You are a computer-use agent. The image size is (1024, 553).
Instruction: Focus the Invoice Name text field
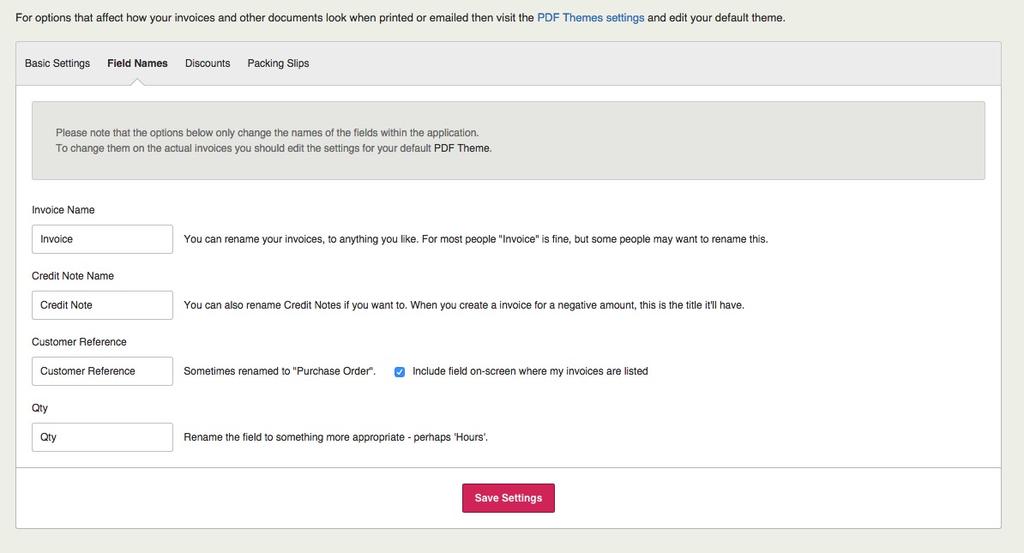click(x=102, y=239)
